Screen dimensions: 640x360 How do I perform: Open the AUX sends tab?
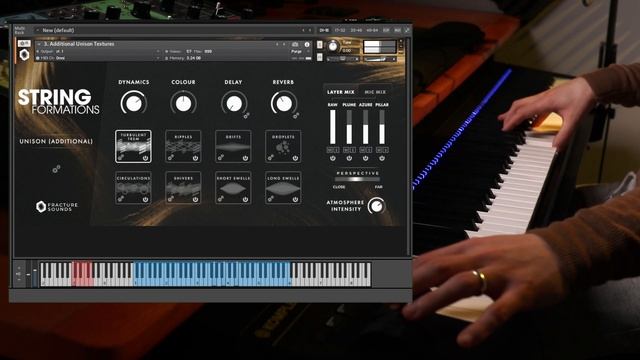coord(397,30)
